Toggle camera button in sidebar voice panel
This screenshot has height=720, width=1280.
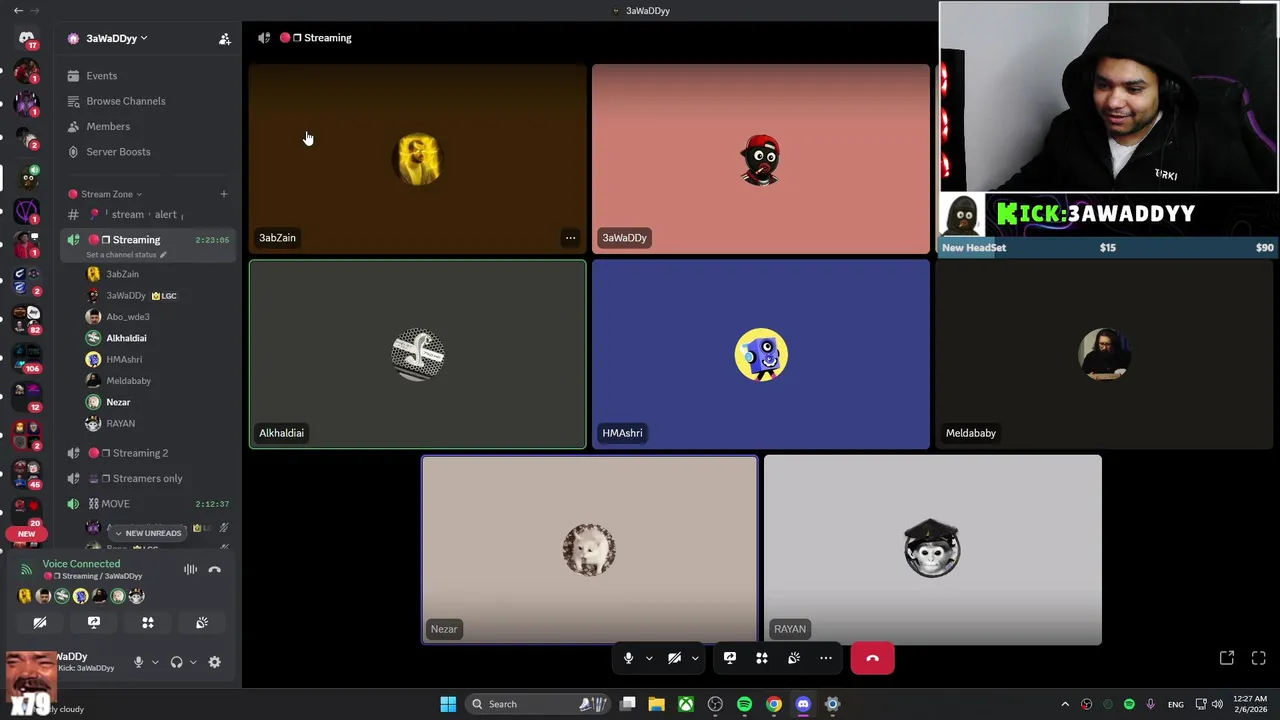40,622
